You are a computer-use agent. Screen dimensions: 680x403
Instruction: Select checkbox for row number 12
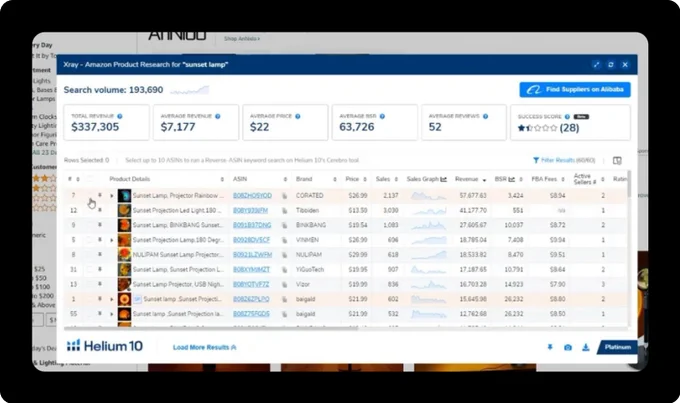pos(90,210)
